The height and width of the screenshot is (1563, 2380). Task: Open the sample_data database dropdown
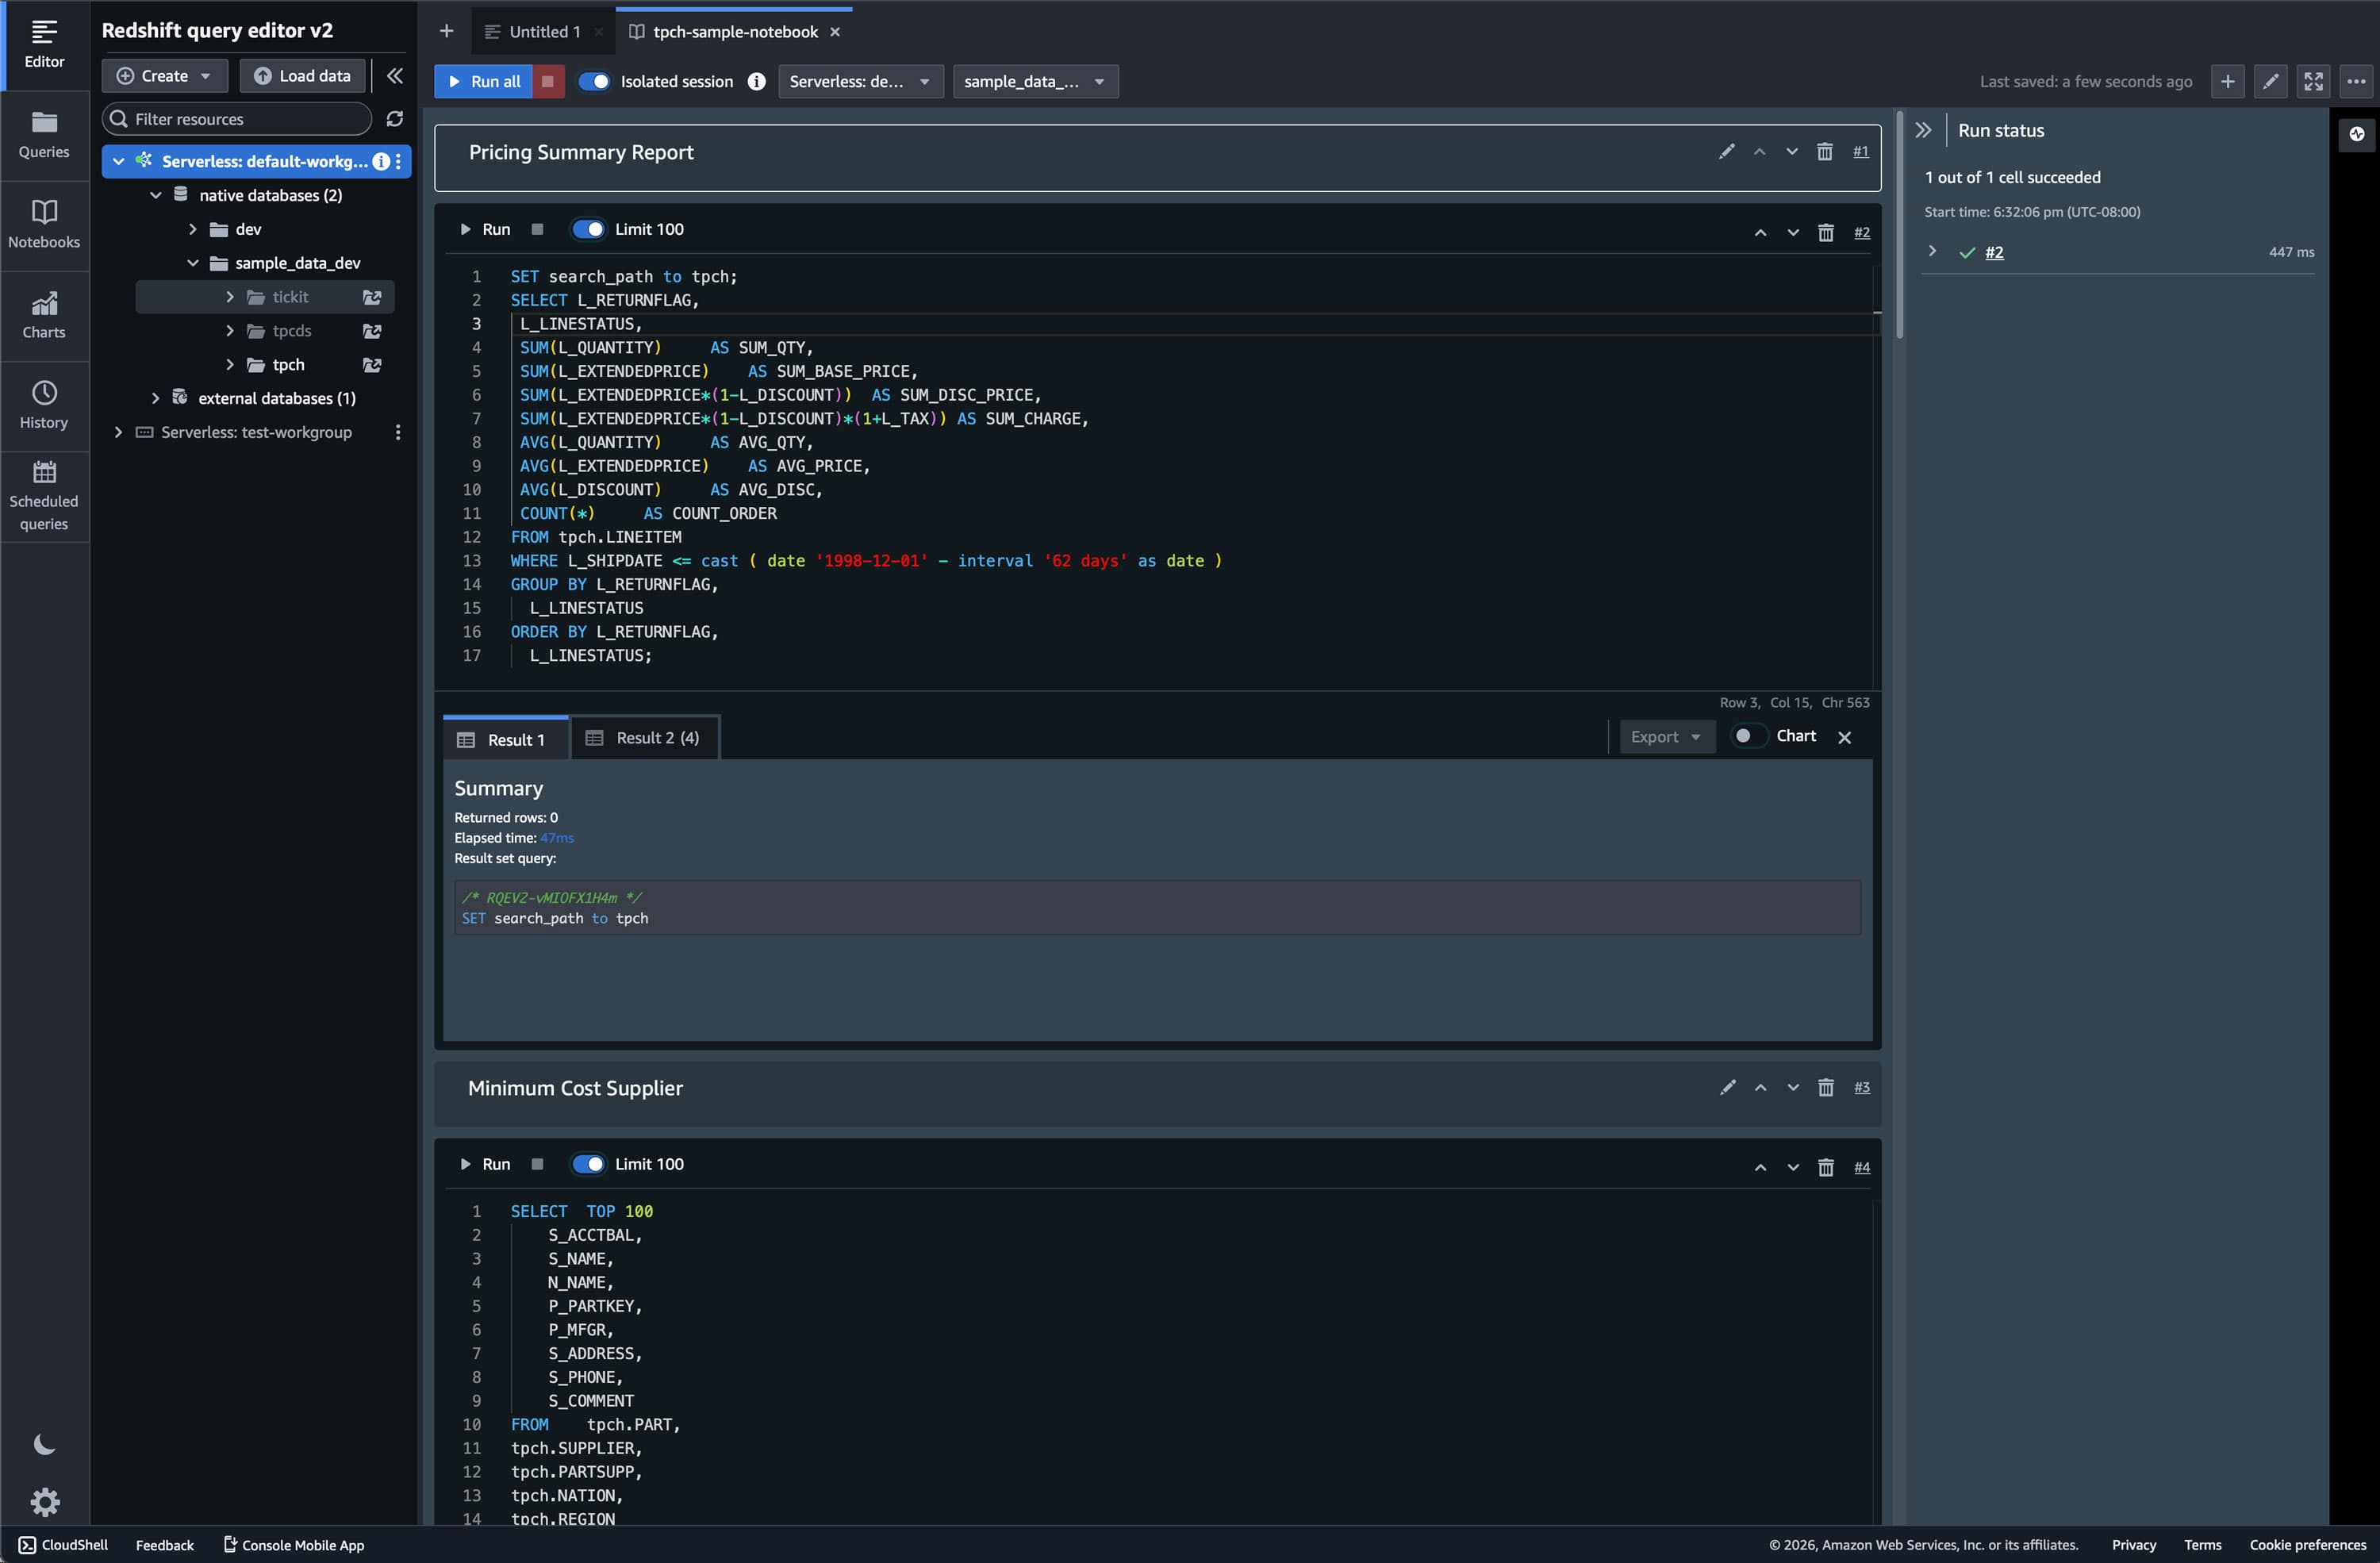click(1035, 81)
